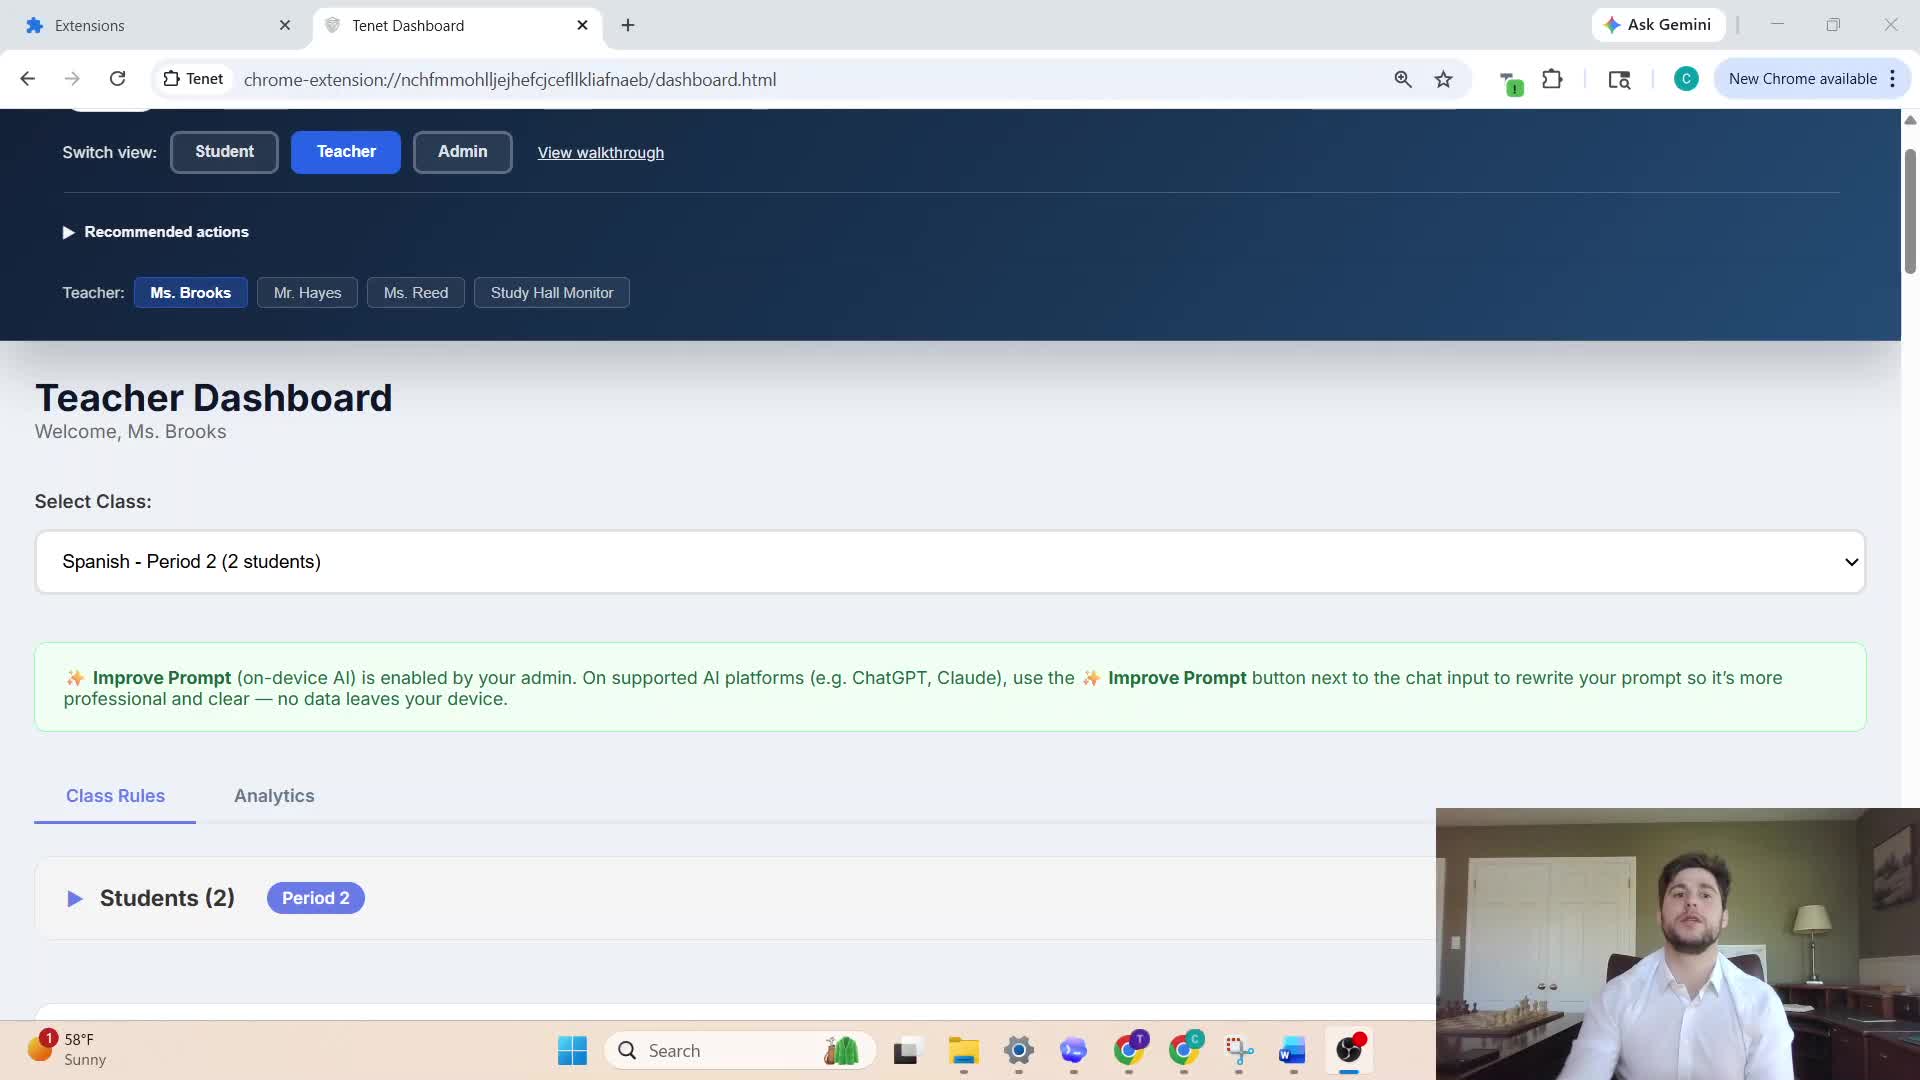
Task: Select teacher Mr. Hayes
Action: pos(307,293)
